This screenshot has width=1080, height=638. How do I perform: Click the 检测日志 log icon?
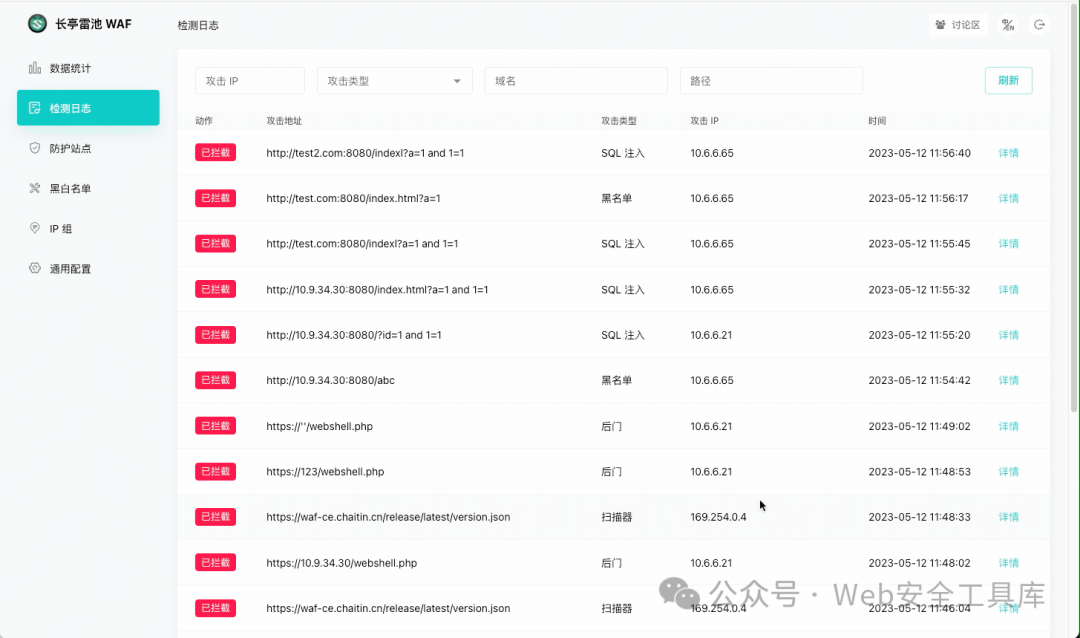[x=34, y=107]
